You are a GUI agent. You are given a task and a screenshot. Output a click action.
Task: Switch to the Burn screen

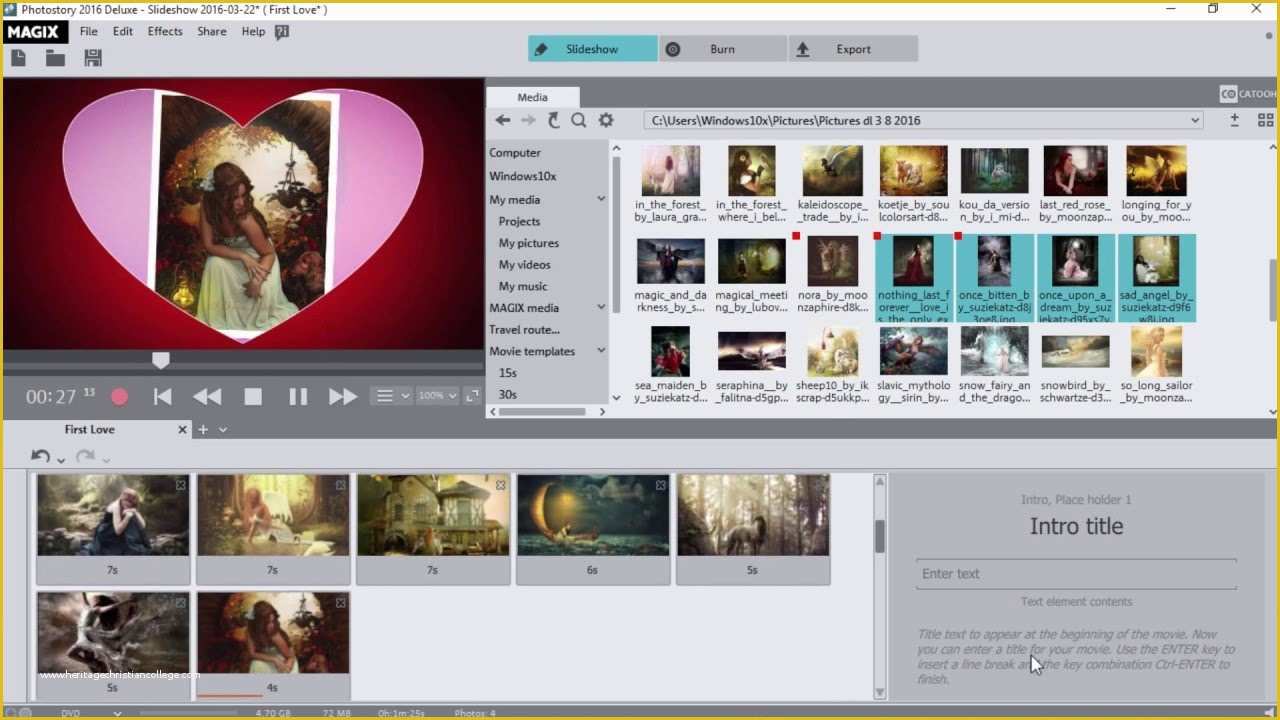pyautogui.click(x=723, y=49)
